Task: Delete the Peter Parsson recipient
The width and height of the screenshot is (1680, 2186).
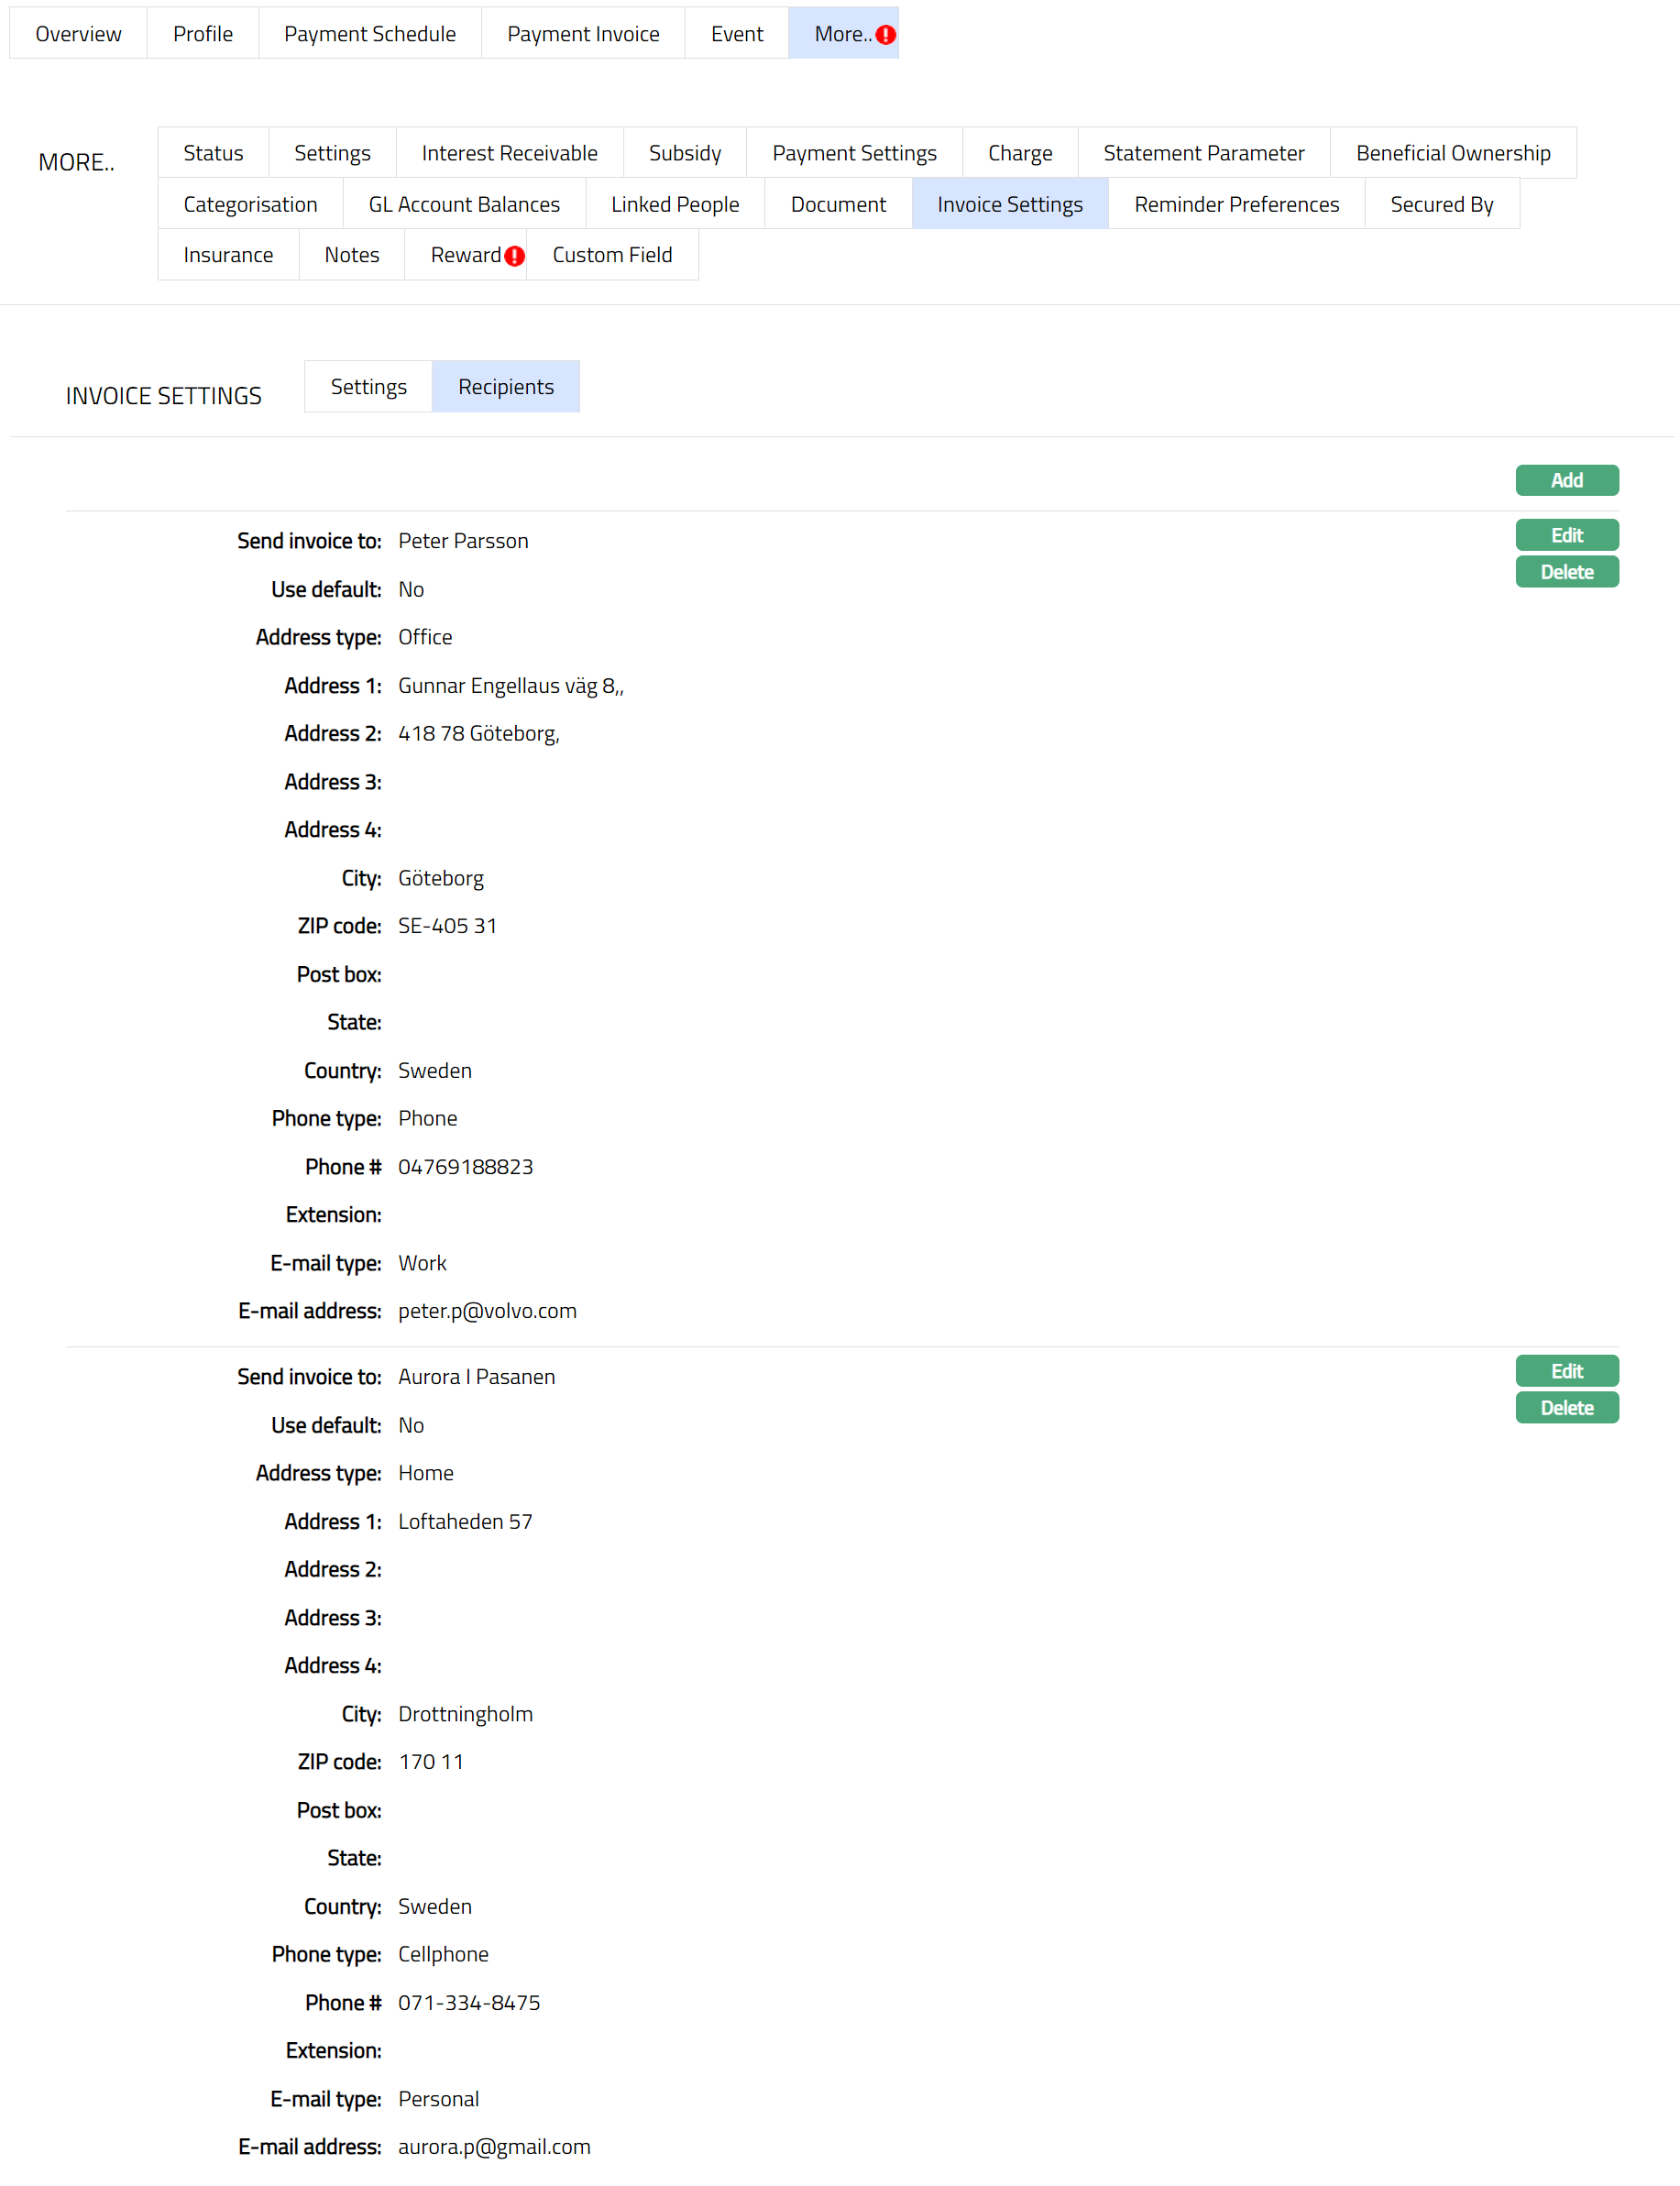Action: (1566, 572)
